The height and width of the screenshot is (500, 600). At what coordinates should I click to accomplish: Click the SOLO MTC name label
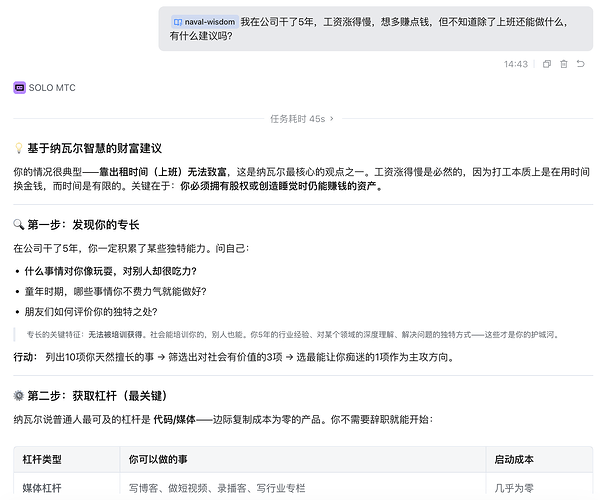(52, 88)
